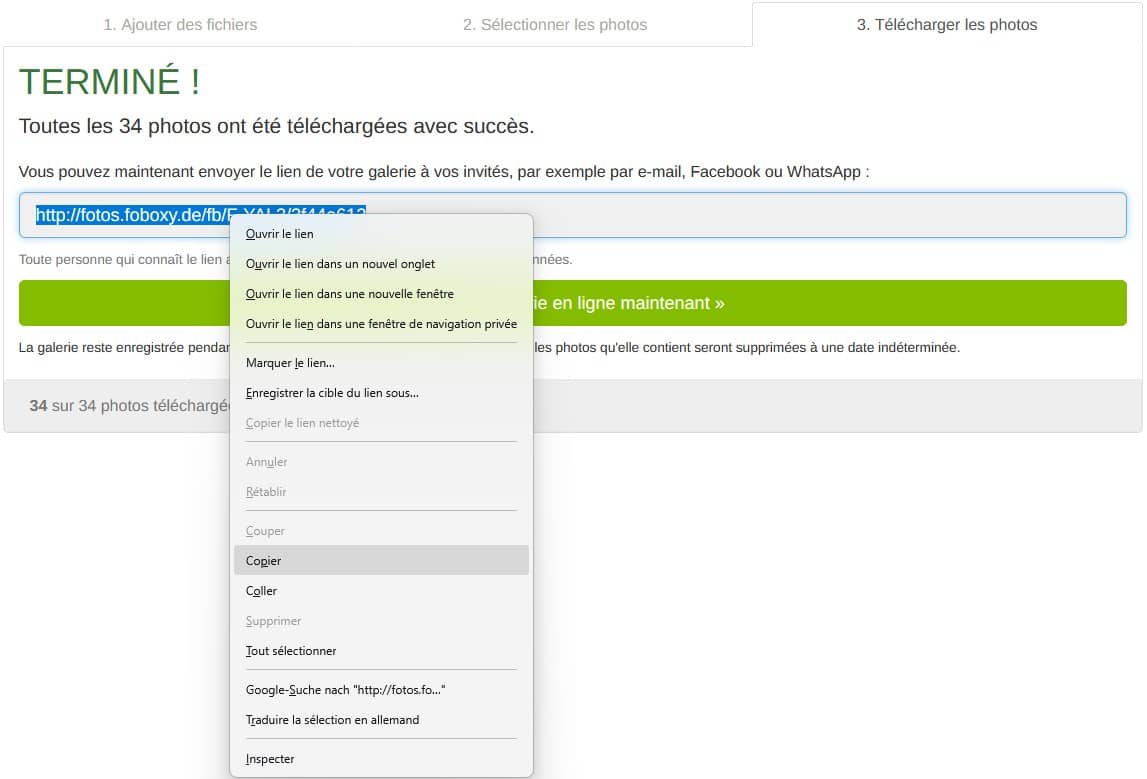Image resolution: width=1147 pixels, height=779 pixels.
Task: Run the Google-Suche nach selected link
Action: coord(345,690)
